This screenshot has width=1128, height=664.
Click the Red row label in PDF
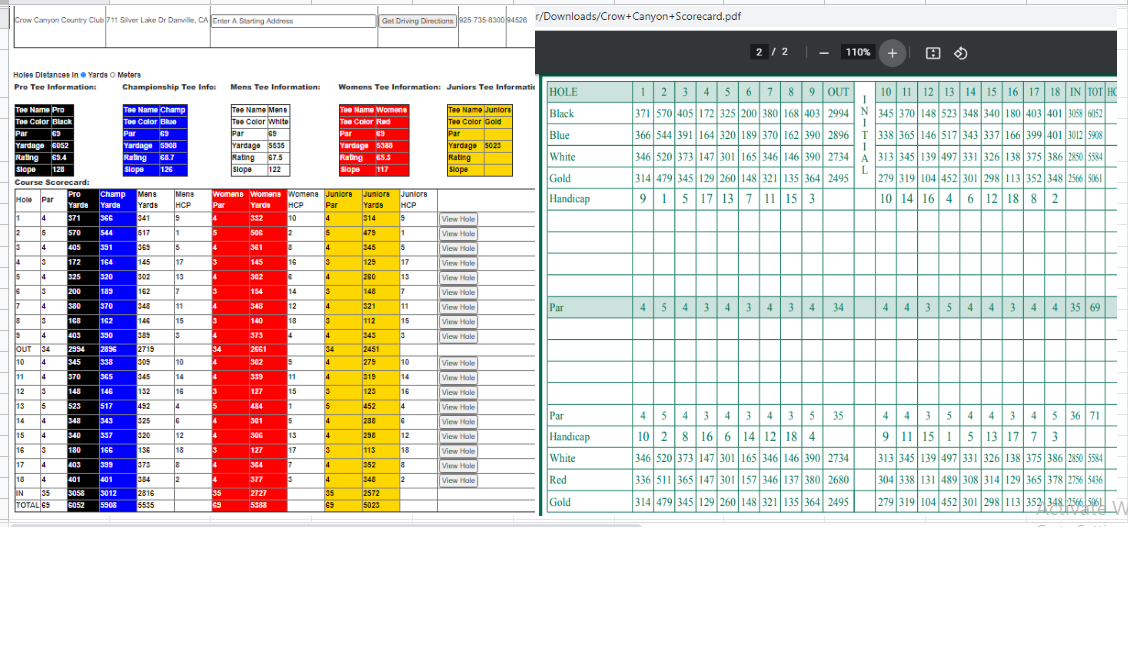pos(558,480)
